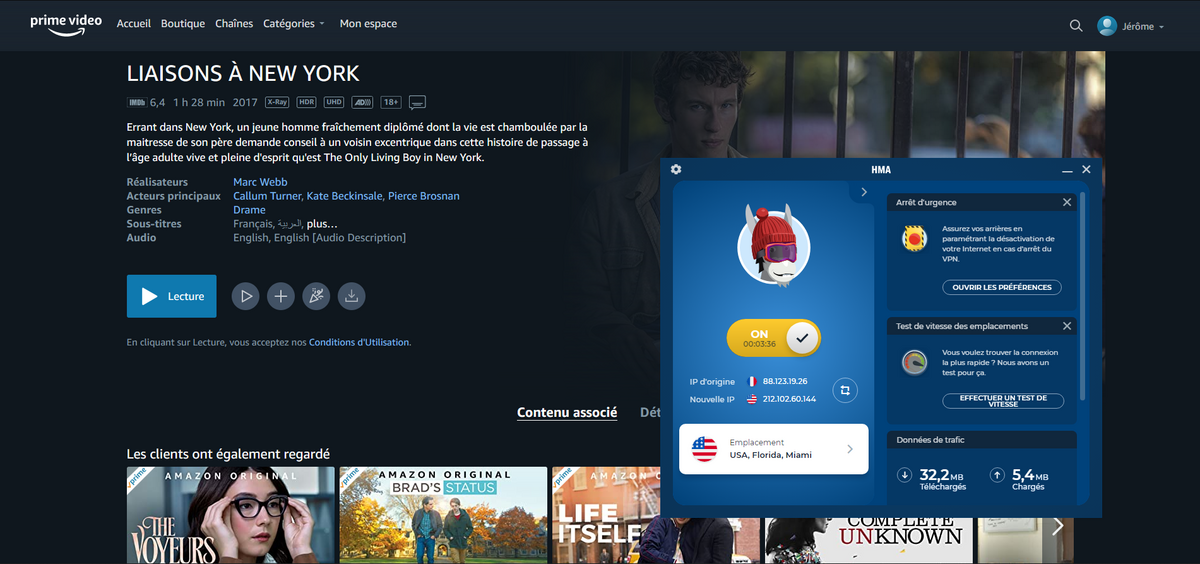Click the X-Ray badge
This screenshot has height=564, width=1200.
[x=277, y=102]
